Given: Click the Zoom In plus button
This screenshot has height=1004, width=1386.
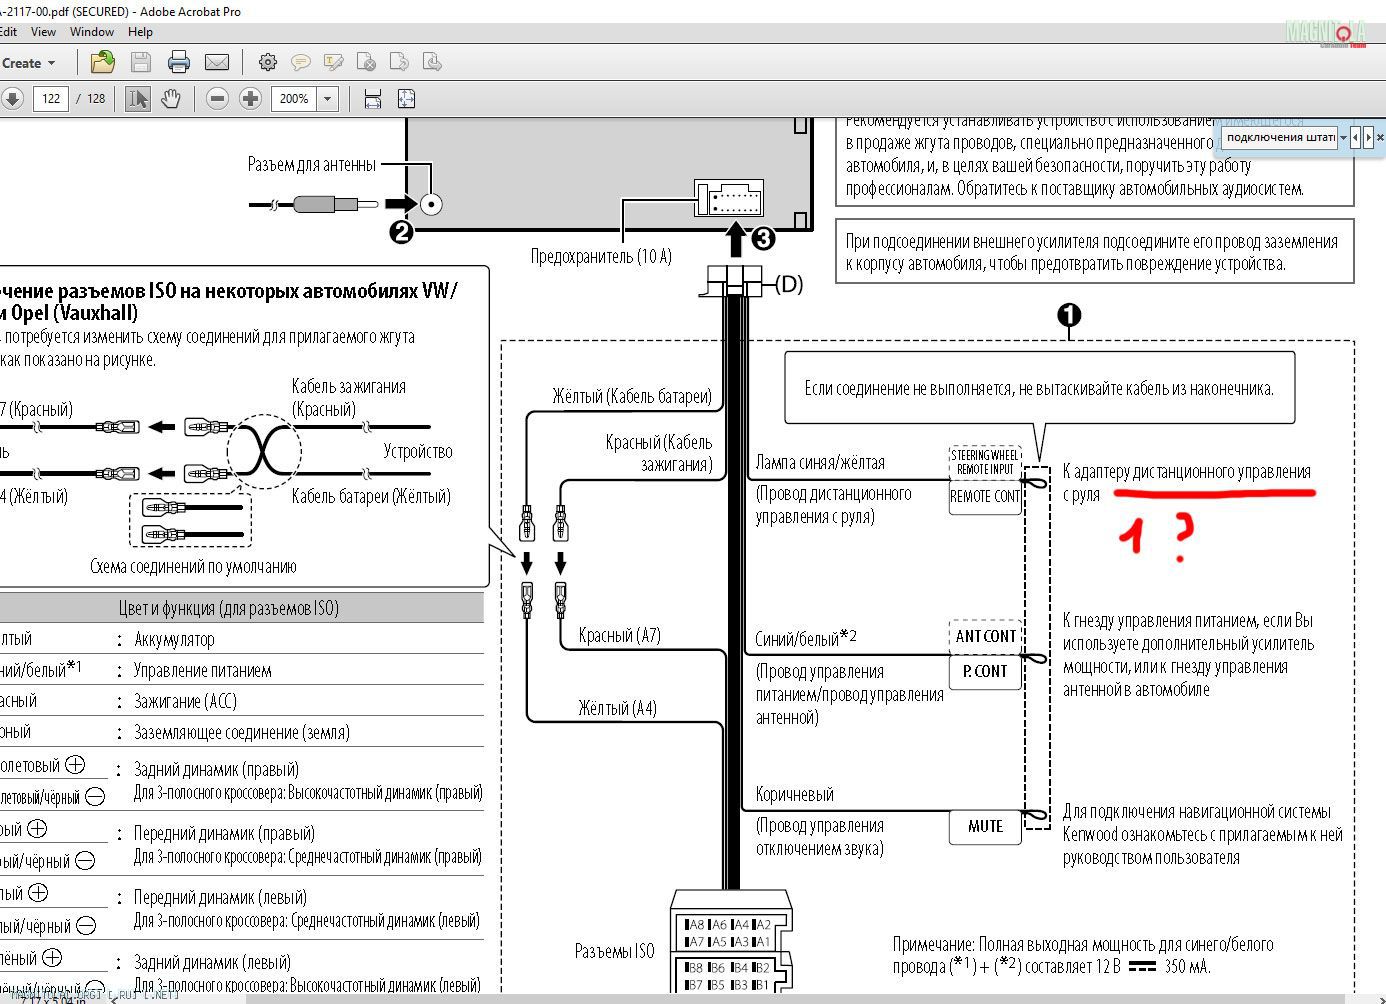Looking at the screenshot, I should pyautogui.click(x=250, y=99).
